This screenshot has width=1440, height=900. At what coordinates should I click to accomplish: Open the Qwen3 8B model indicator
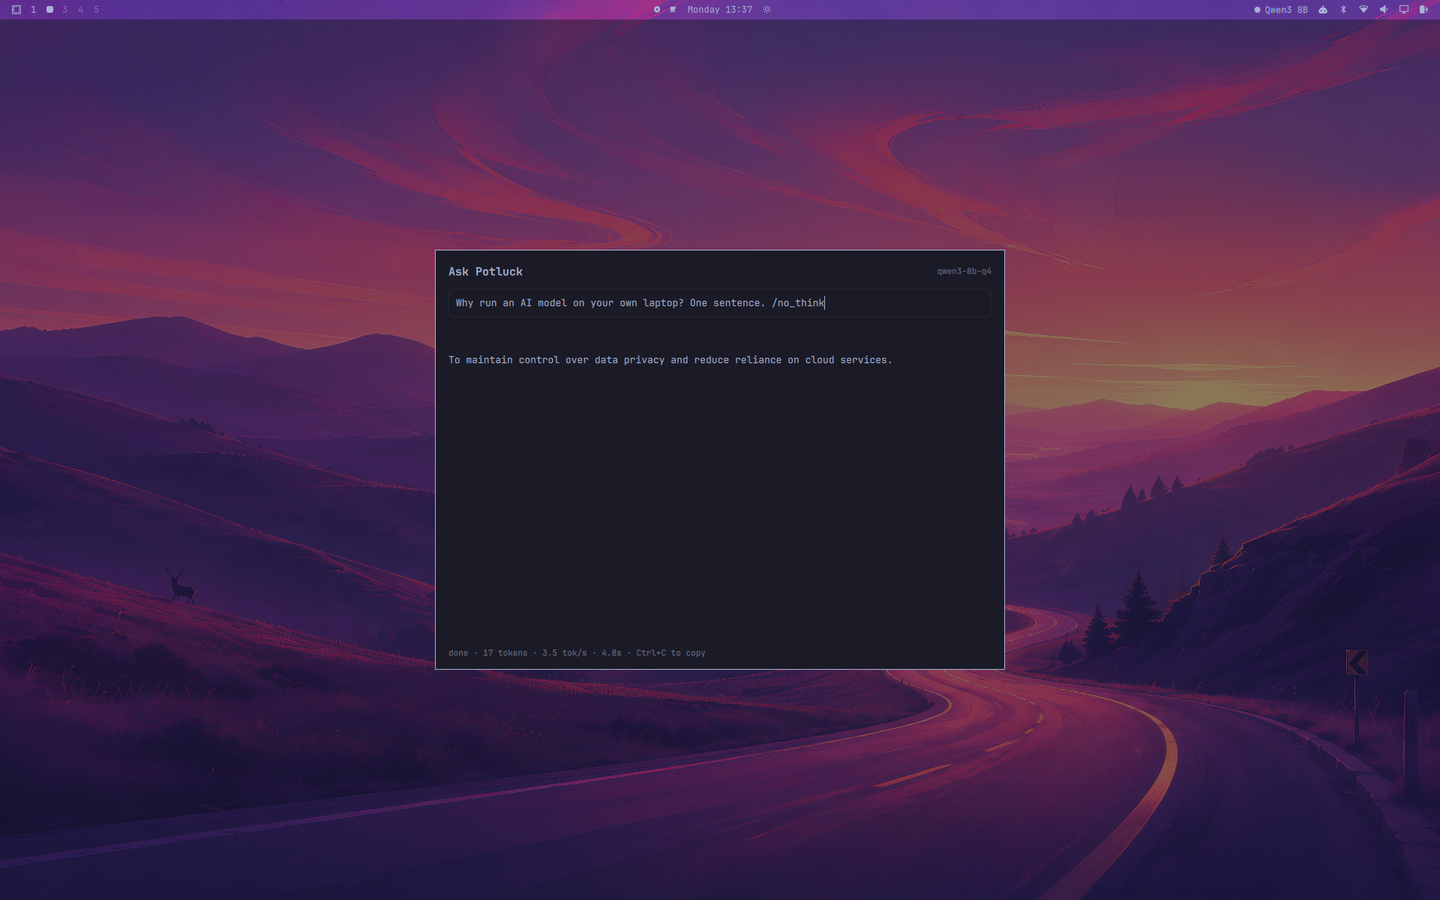pyautogui.click(x=1281, y=9)
